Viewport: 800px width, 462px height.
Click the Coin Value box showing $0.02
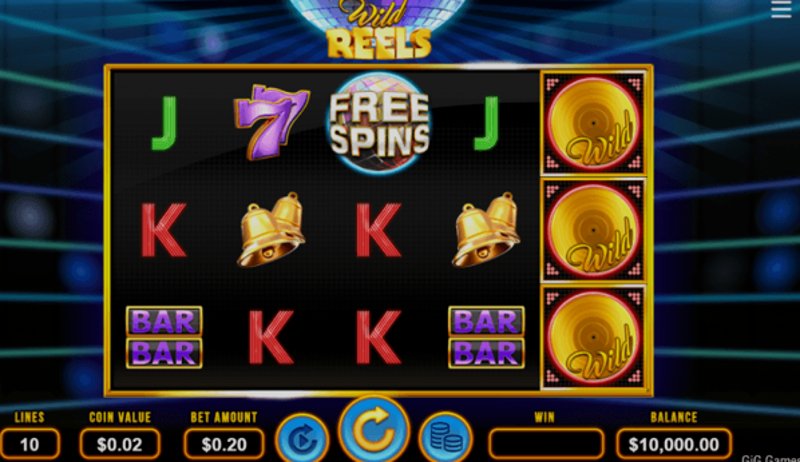click(x=120, y=444)
